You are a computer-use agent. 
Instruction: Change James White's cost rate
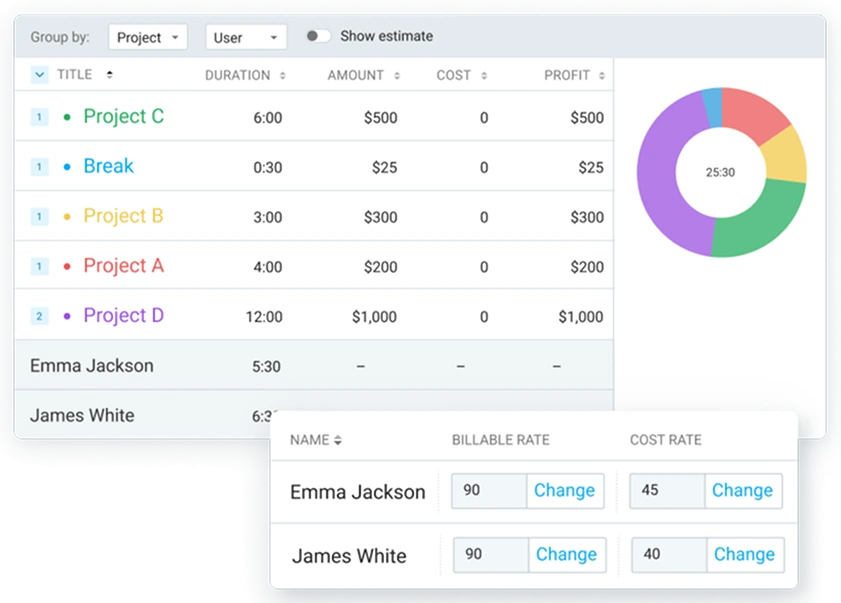745,555
